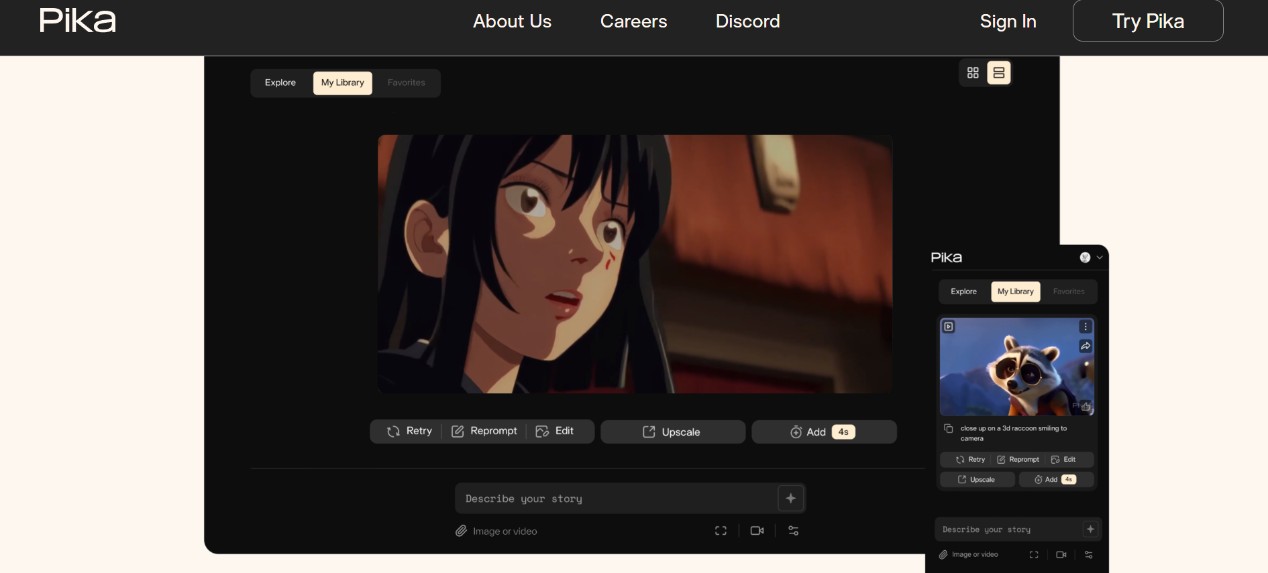Viewport: 1268px width, 573px height.
Task: Open three-dot menu on the raccoon video
Action: (x=1085, y=327)
